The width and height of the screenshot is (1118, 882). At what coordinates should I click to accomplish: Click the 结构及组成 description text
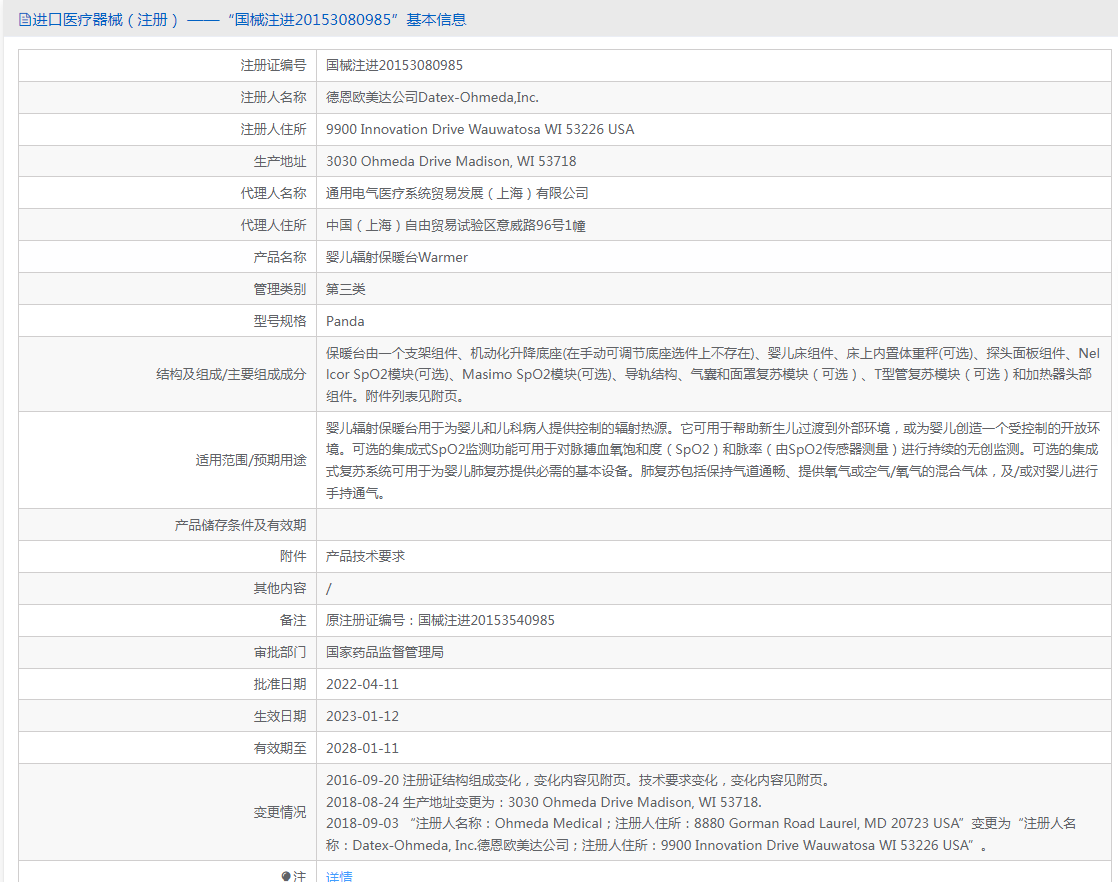[713, 374]
